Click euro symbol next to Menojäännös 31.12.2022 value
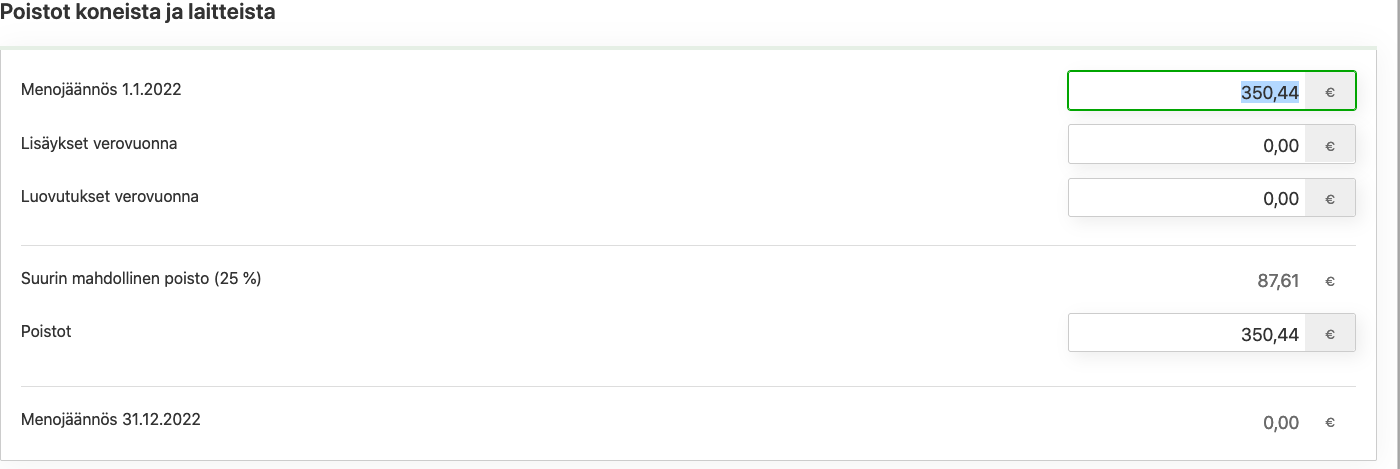Image resolution: width=1400 pixels, height=469 pixels. [1330, 422]
